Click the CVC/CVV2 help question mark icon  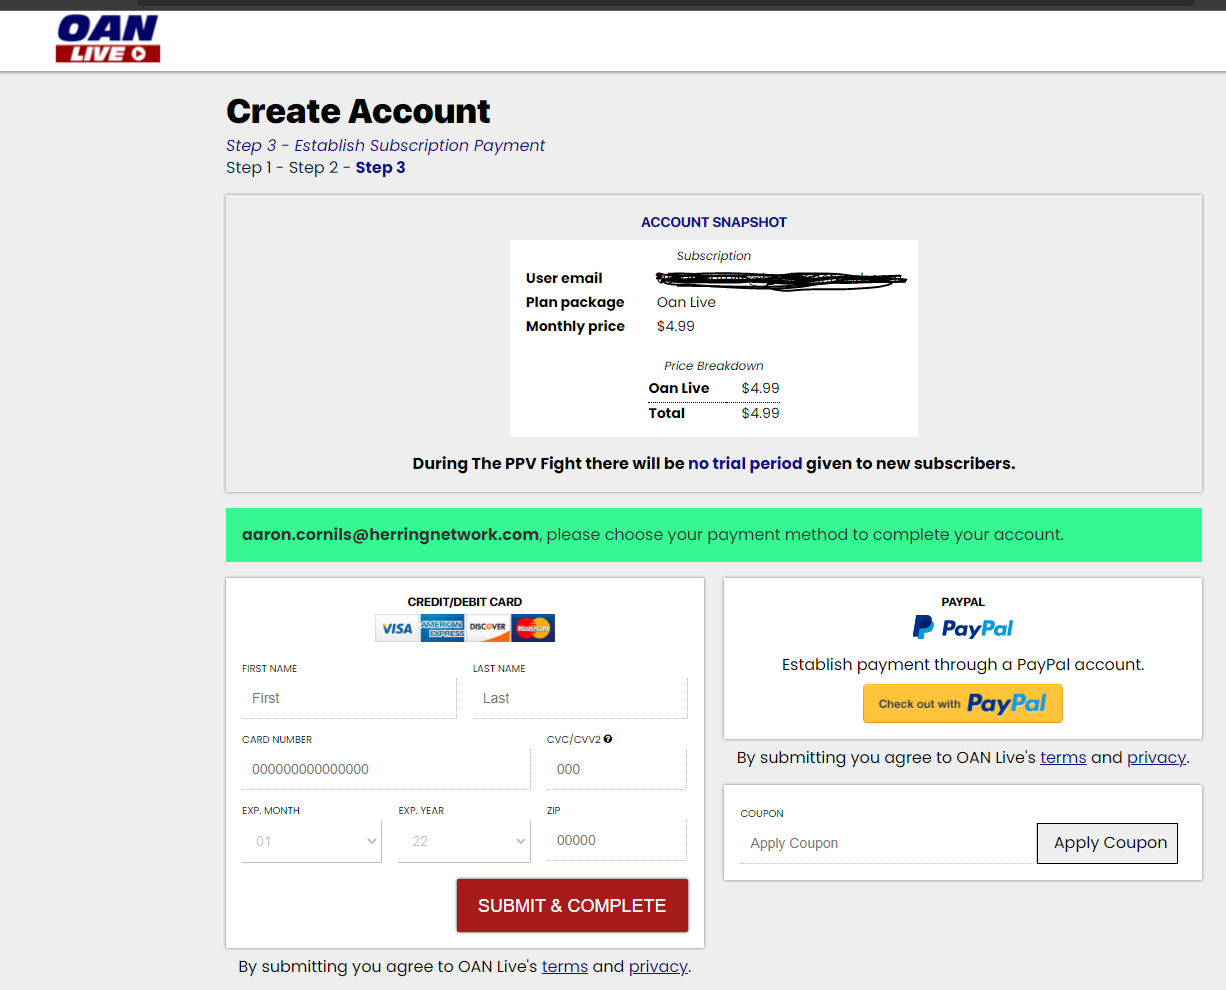[x=608, y=739]
